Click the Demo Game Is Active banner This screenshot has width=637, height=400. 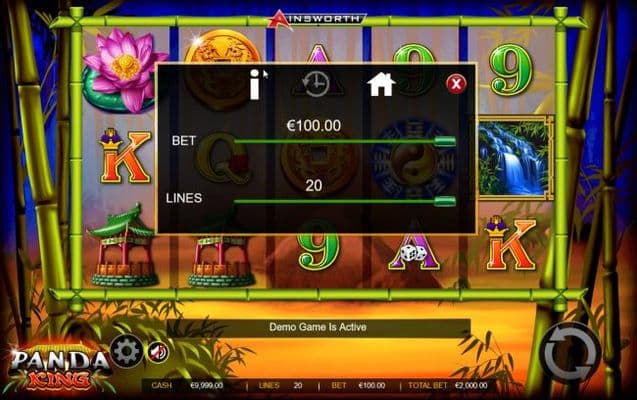tap(318, 327)
